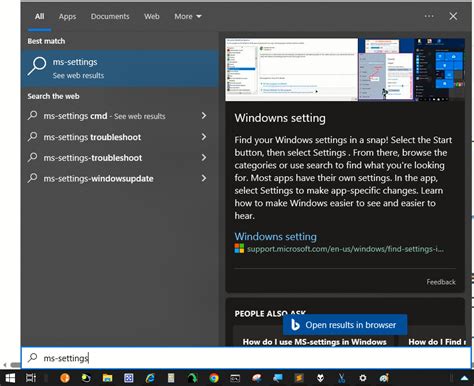Click the ms-settings search input box

pyautogui.click(x=246, y=358)
